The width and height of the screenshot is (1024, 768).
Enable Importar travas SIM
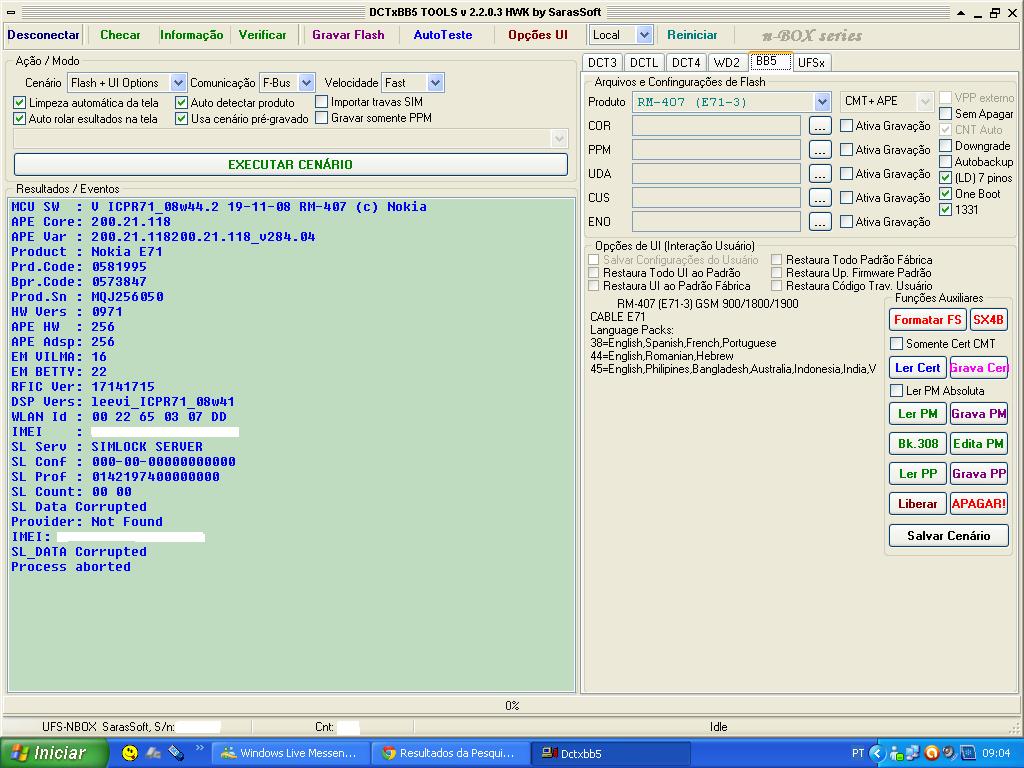[x=321, y=102]
